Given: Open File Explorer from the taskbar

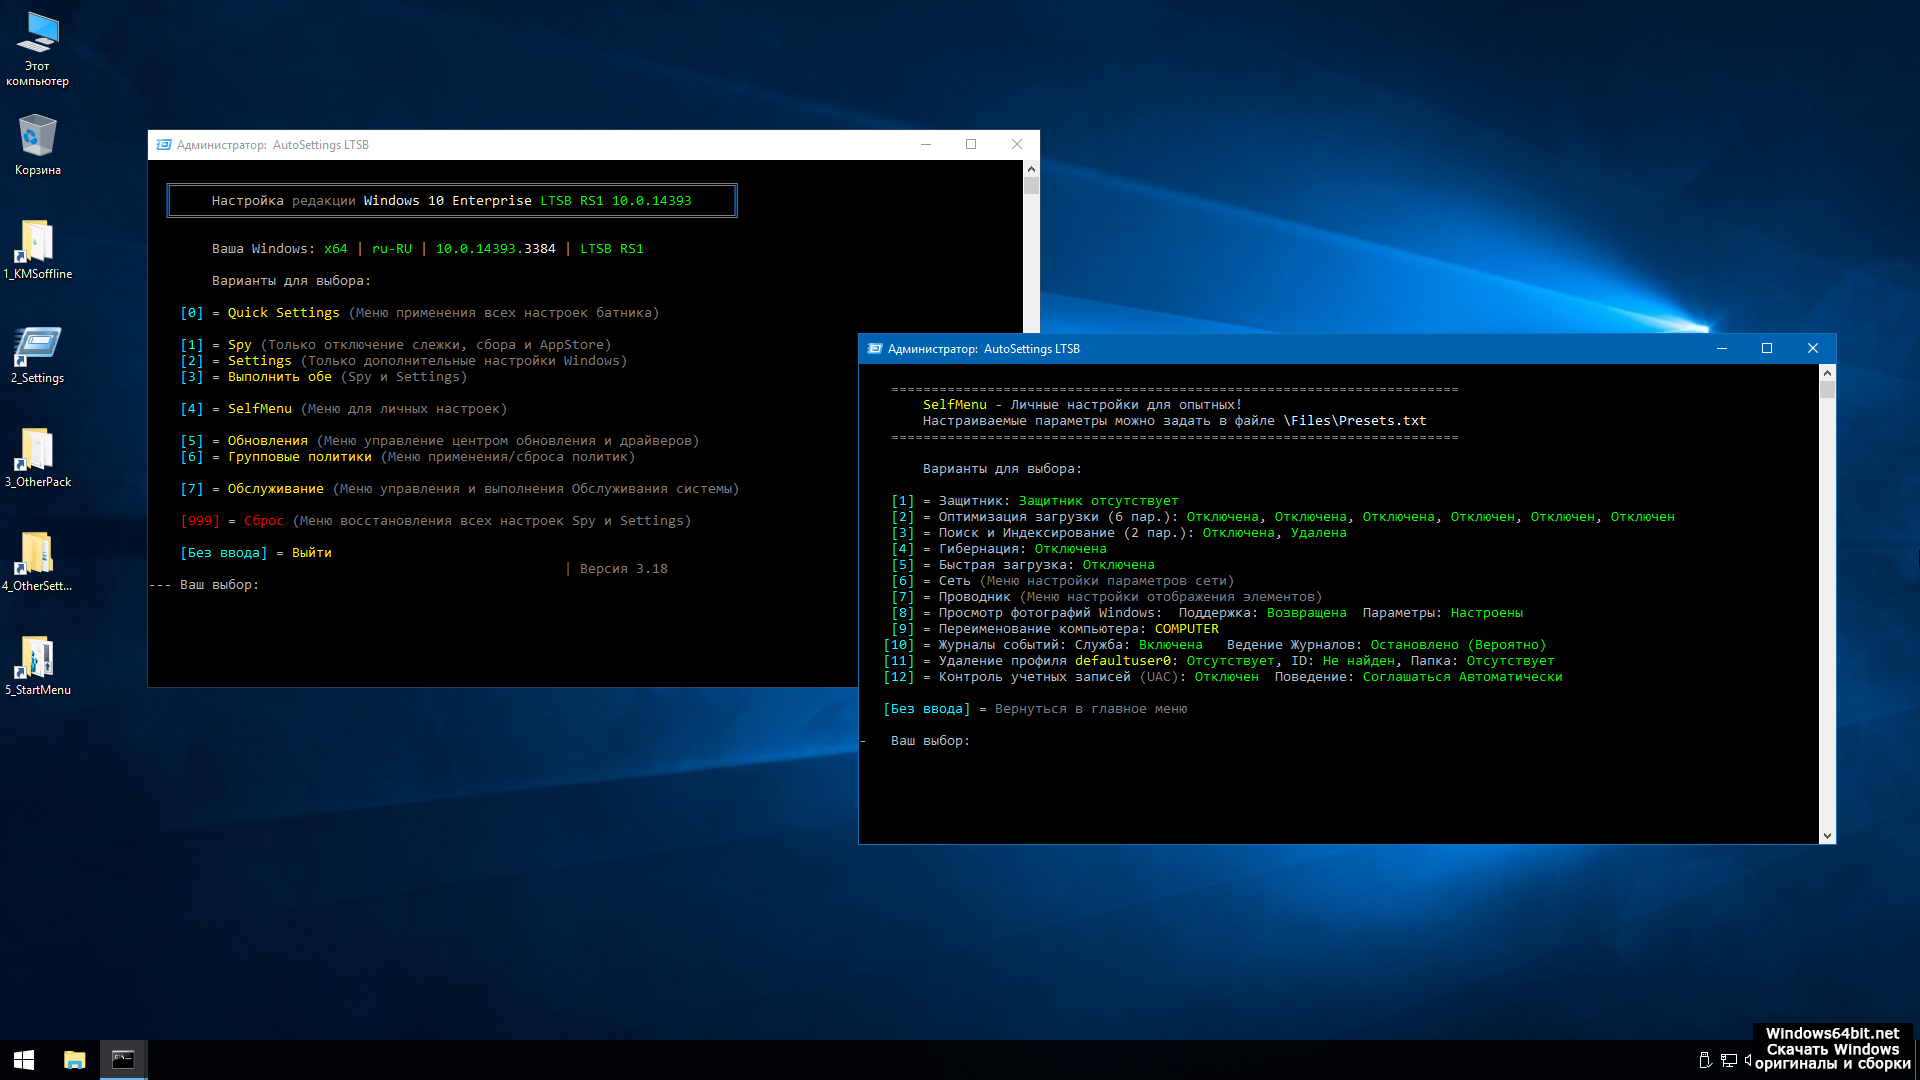Looking at the screenshot, I should tap(74, 1060).
